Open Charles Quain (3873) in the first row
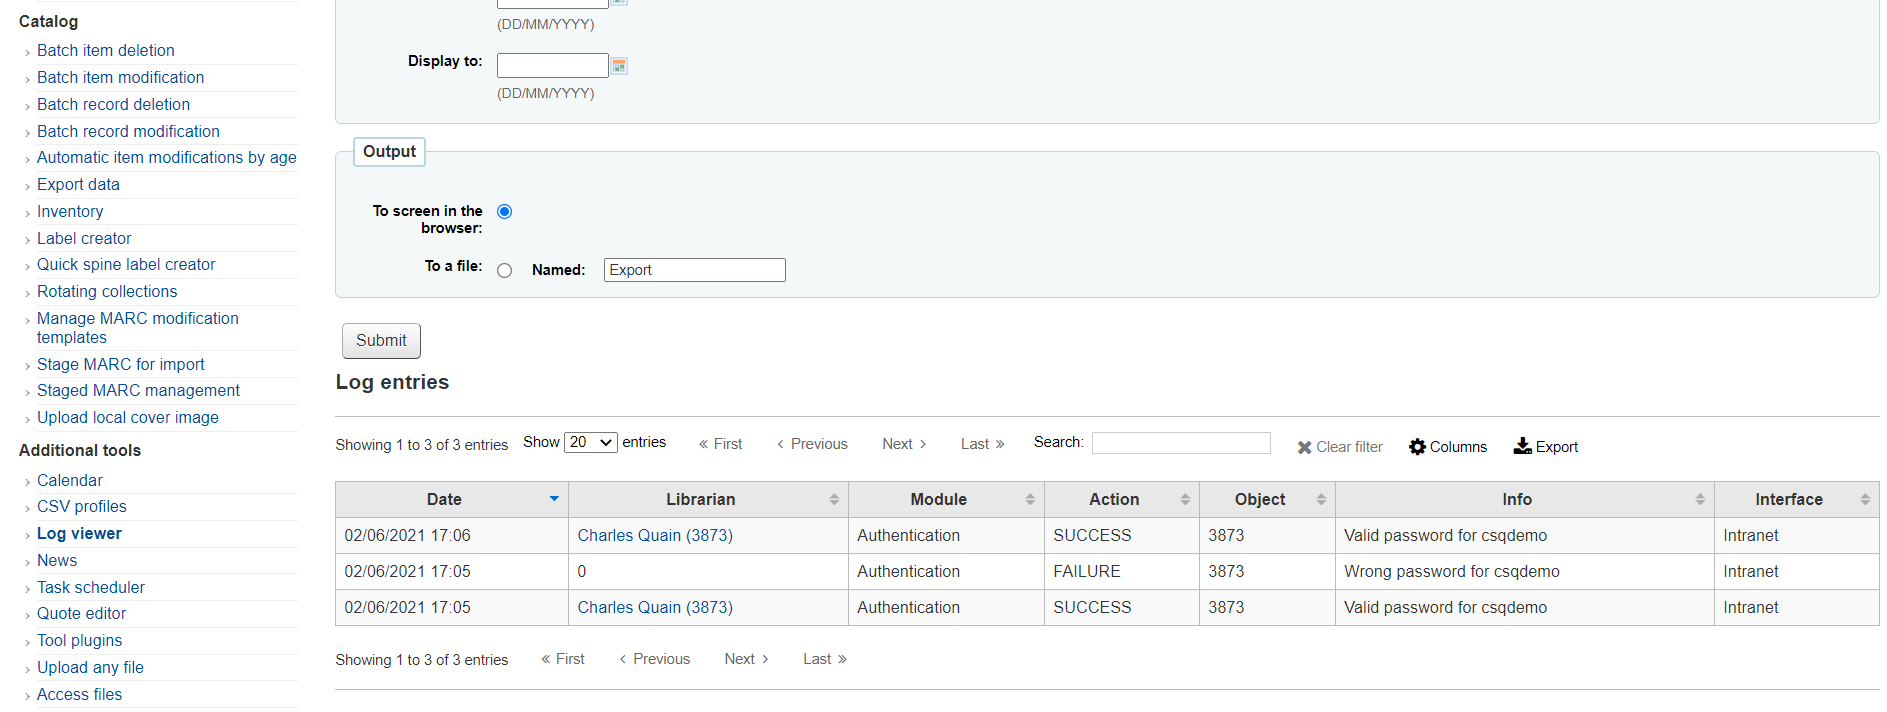 655,536
